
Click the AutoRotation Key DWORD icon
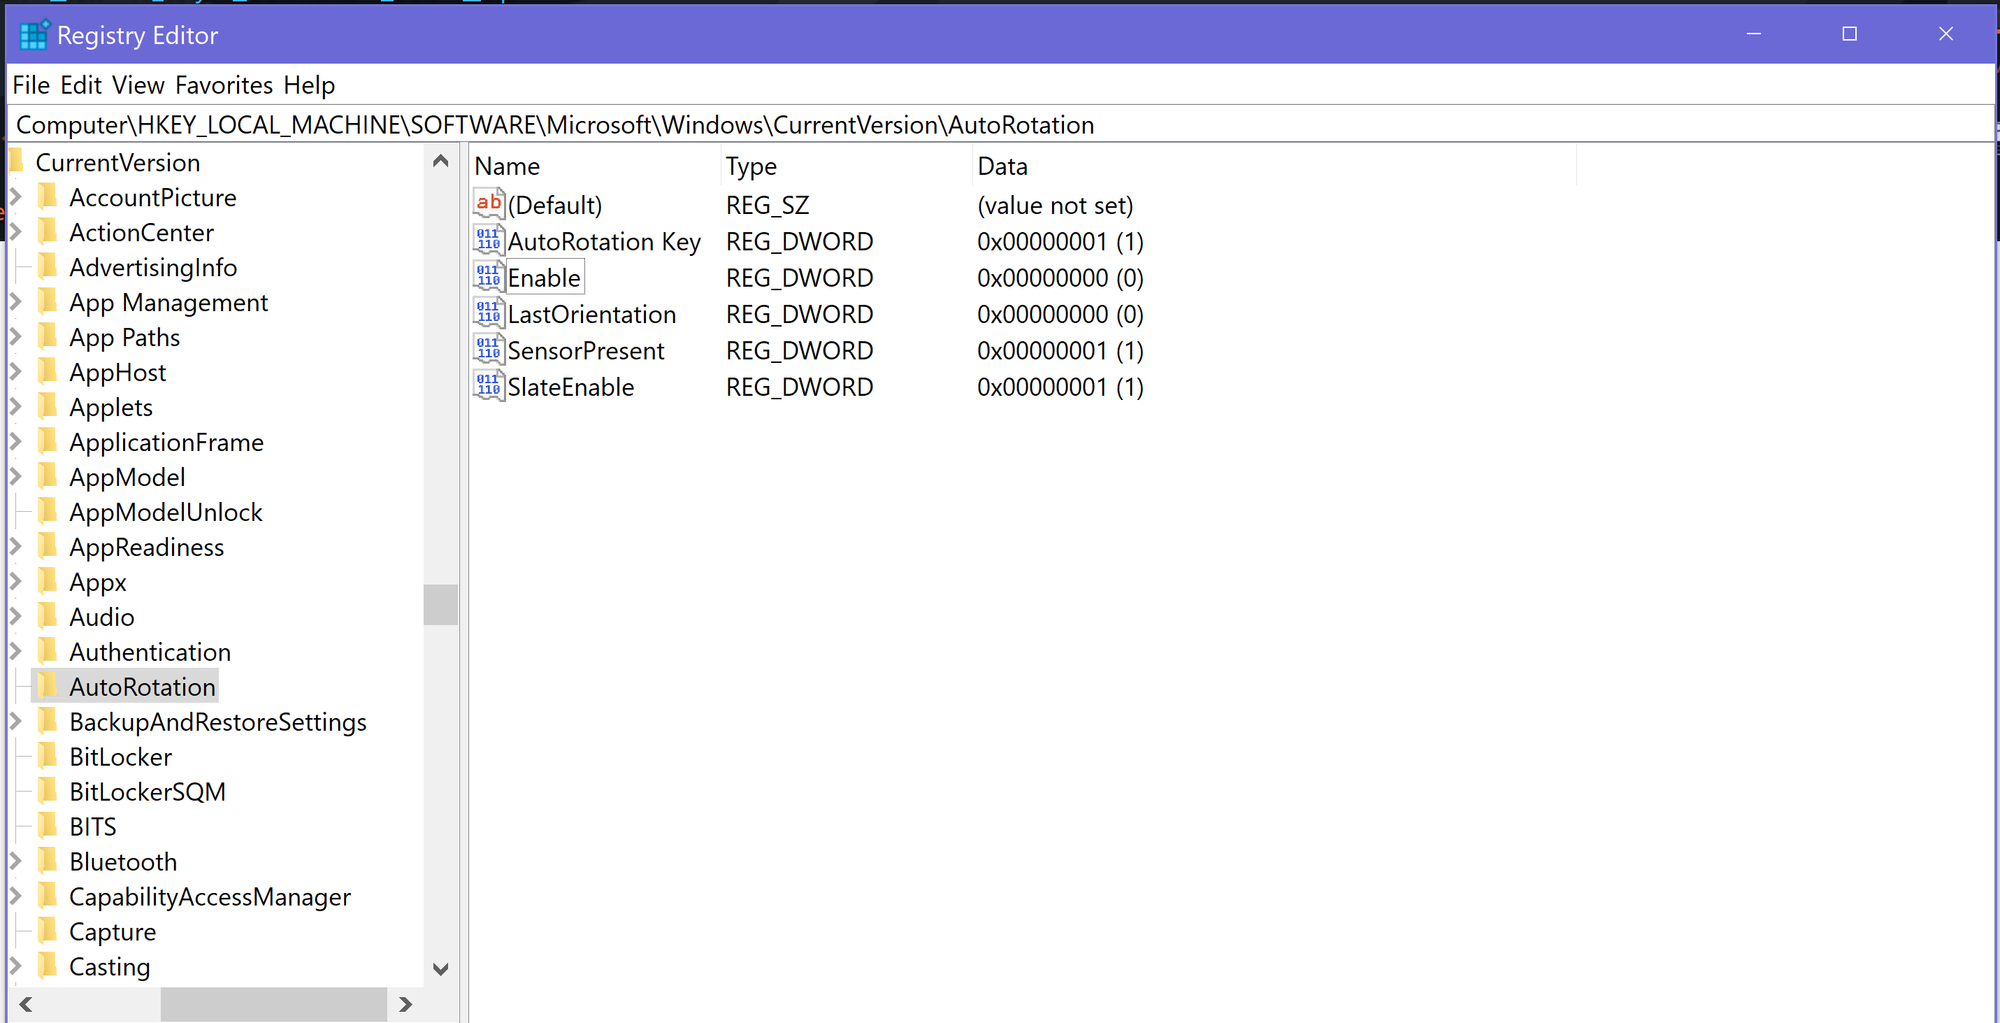pos(489,240)
